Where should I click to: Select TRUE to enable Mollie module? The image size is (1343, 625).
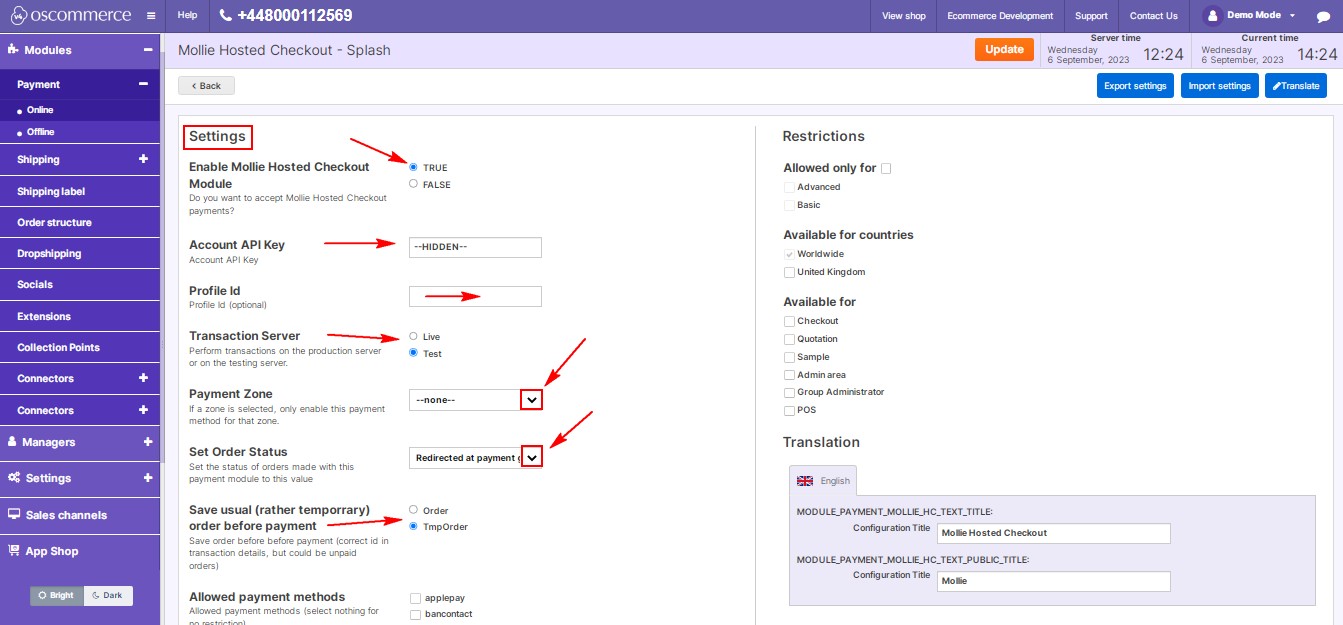tap(413, 167)
